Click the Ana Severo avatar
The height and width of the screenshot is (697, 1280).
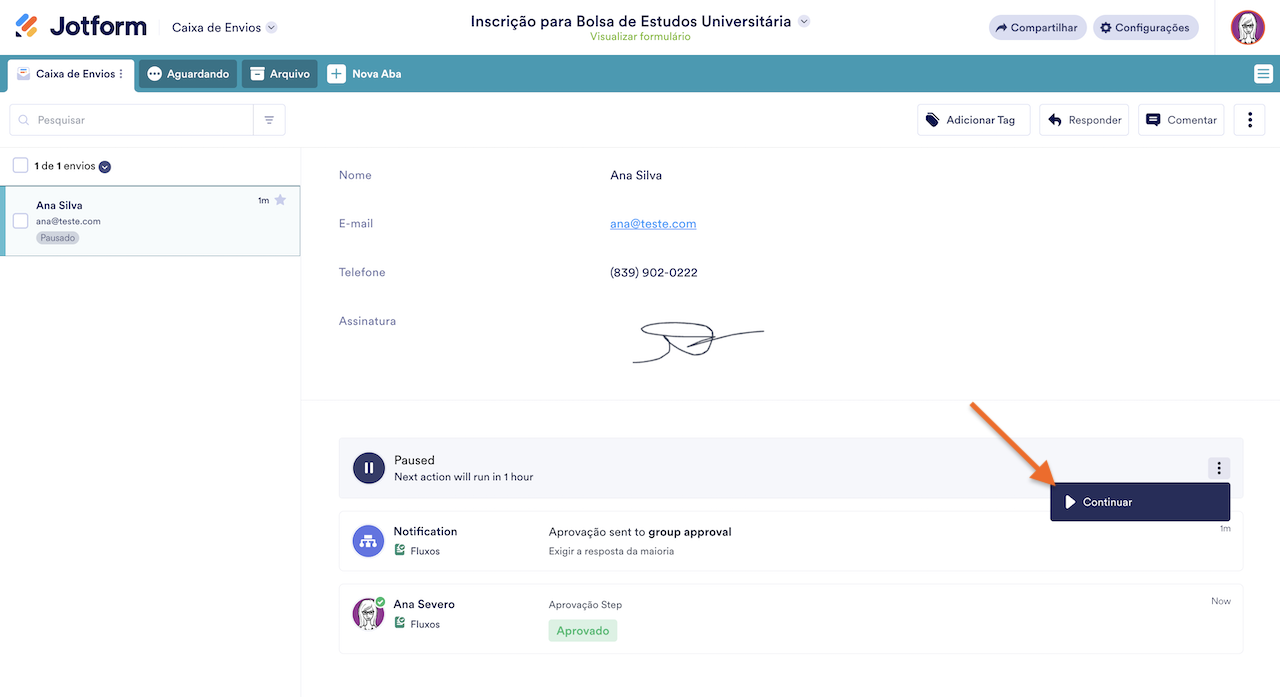pos(369,613)
